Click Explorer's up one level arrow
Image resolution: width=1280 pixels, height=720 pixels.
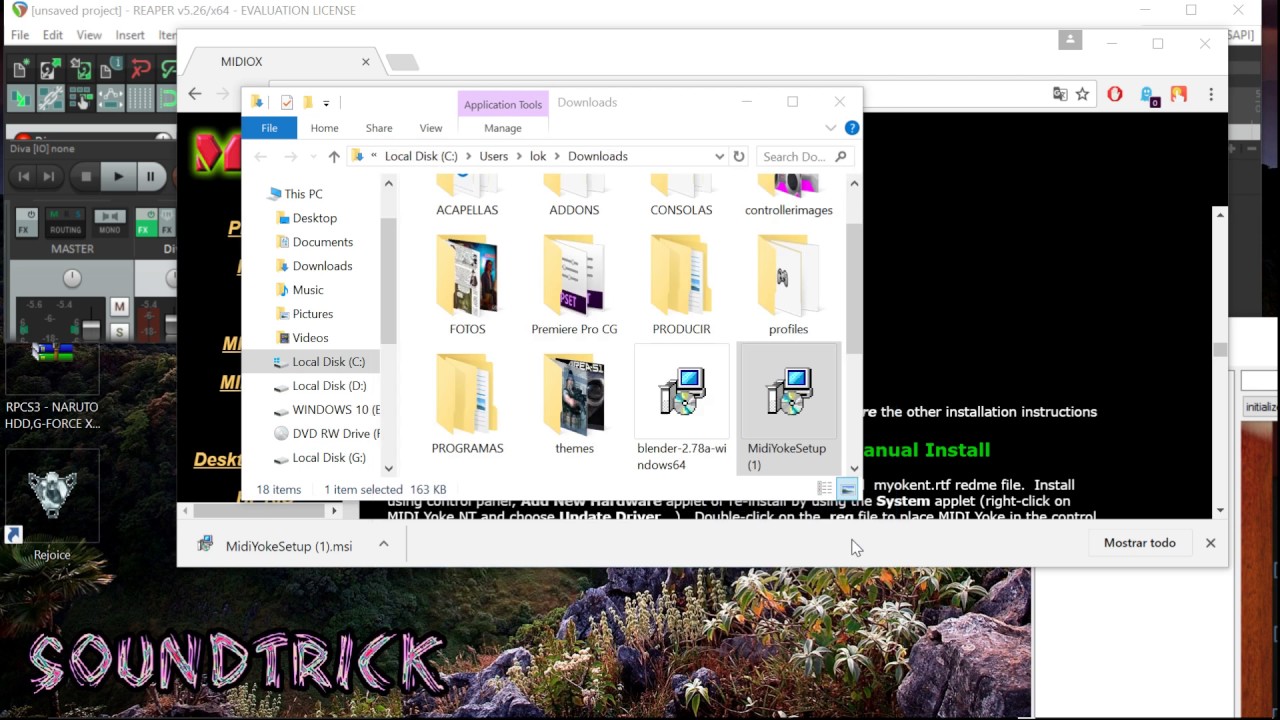334,156
